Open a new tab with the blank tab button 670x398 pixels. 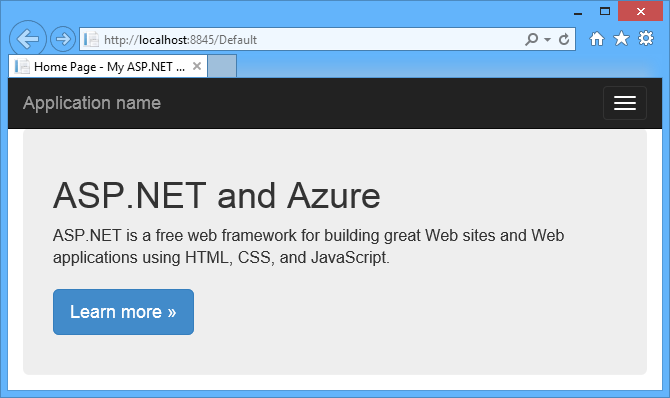point(222,66)
